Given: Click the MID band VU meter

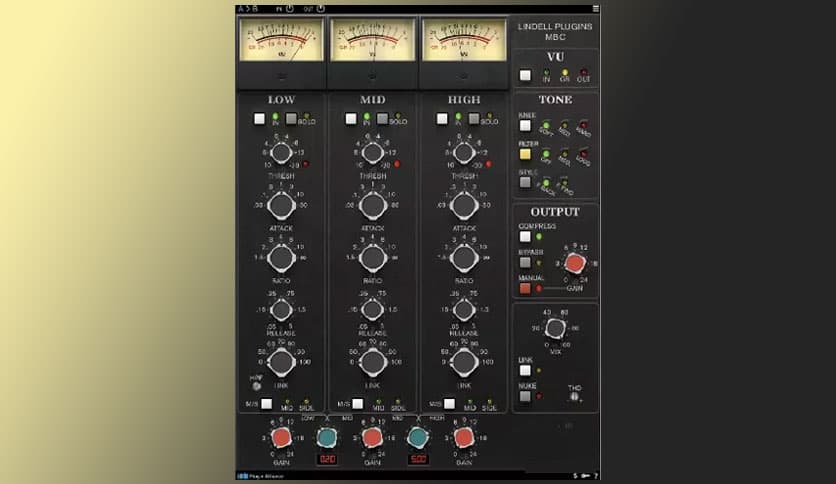Looking at the screenshot, I should pos(373,39).
